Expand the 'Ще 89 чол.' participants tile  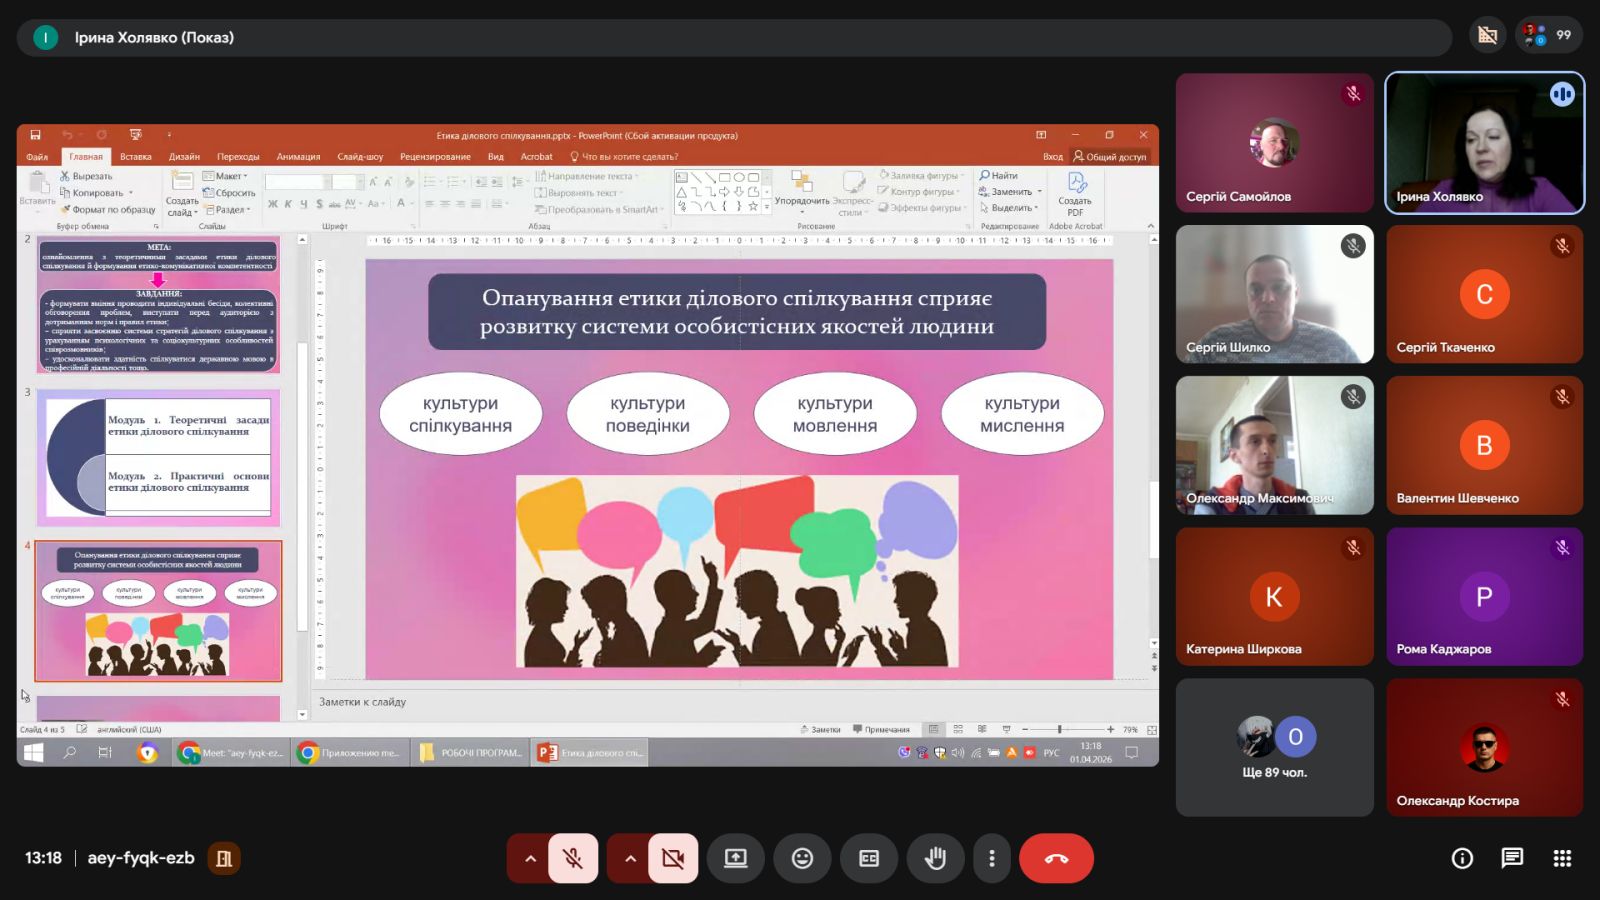(x=1274, y=747)
